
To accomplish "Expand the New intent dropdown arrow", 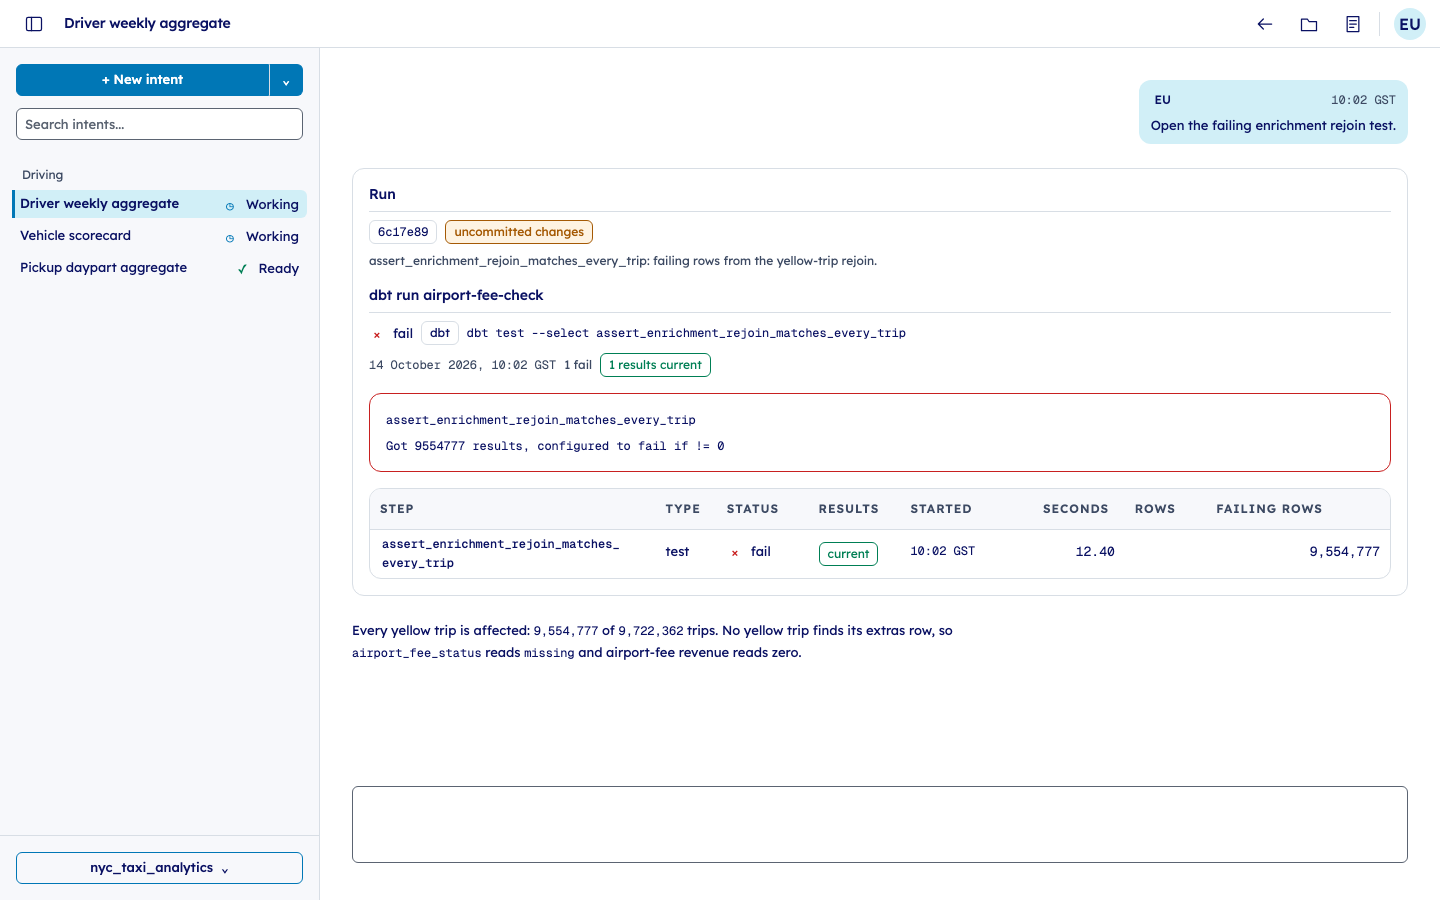I will [286, 80].
